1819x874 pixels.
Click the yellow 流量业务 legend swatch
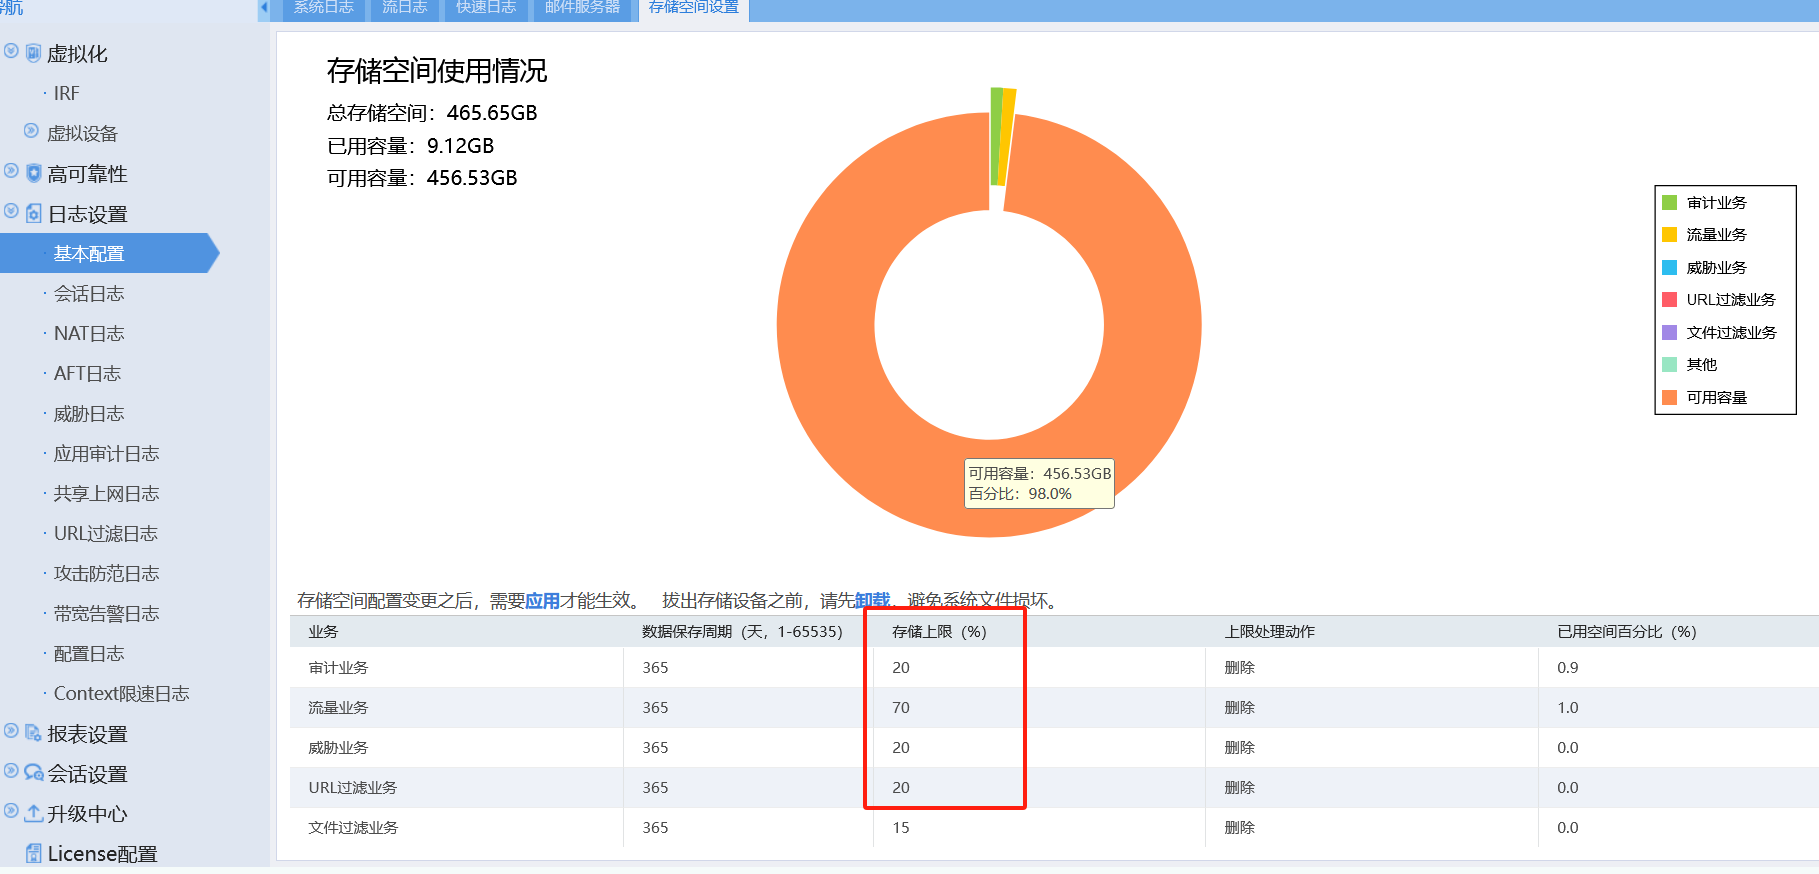click(1669, 234)
